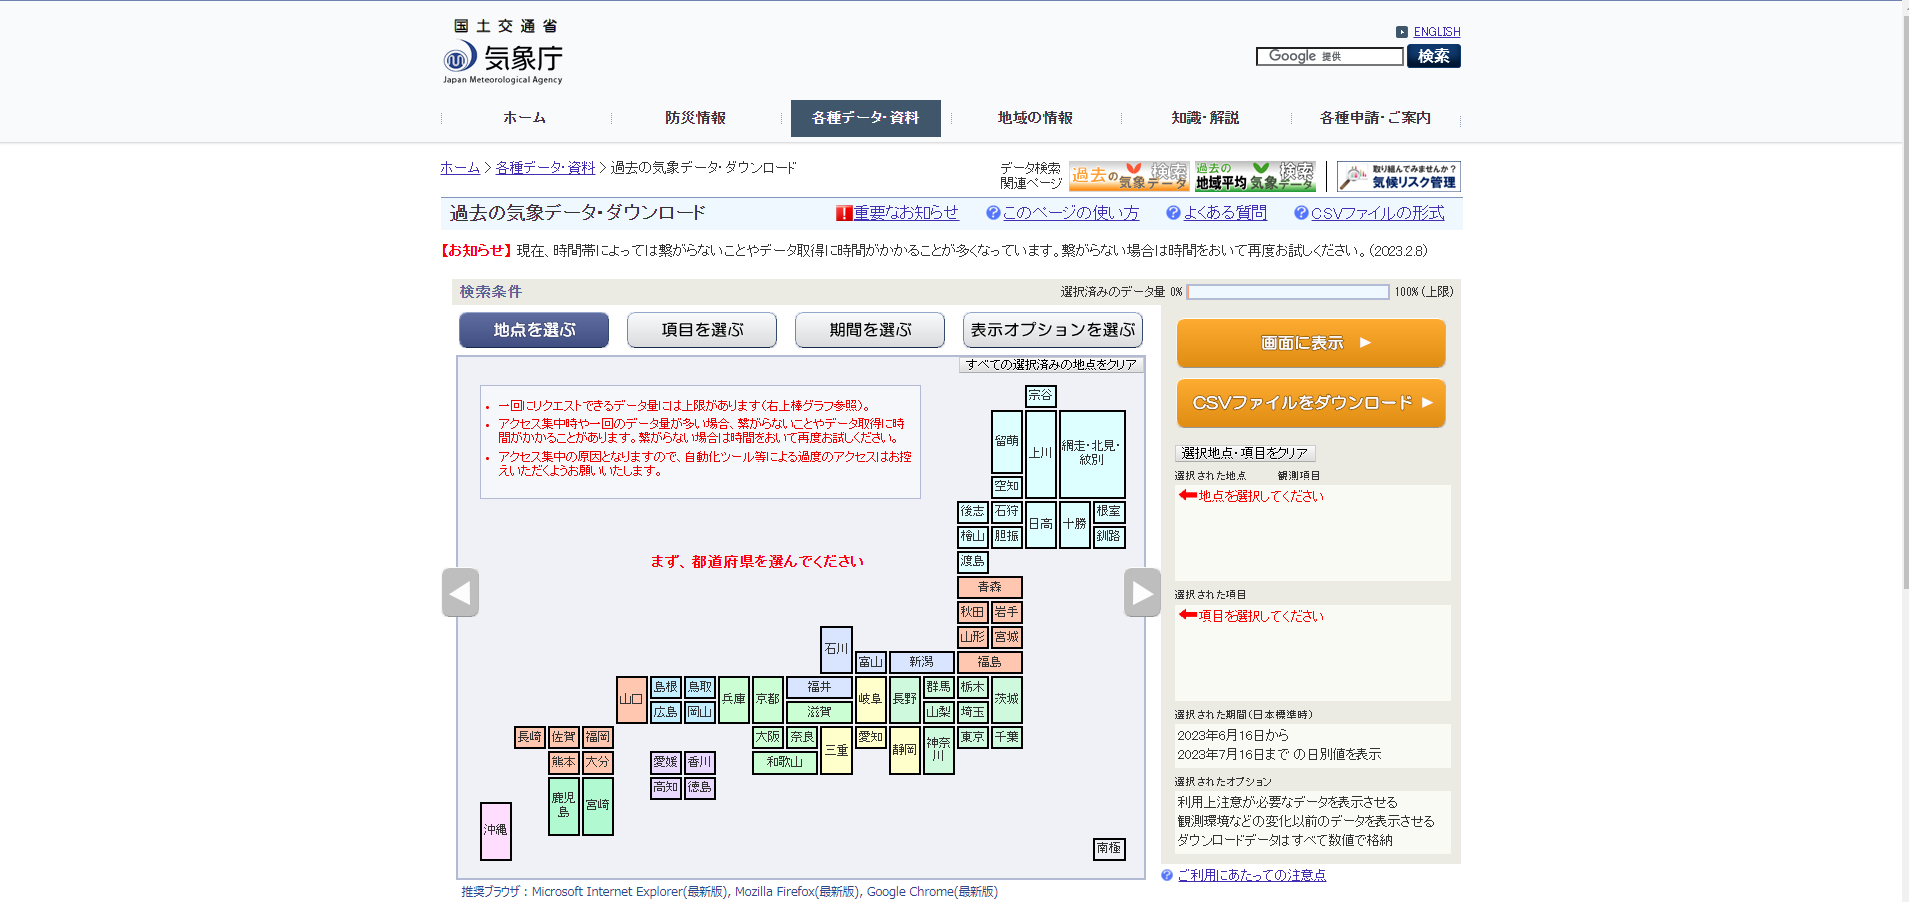Click the red exclamation icon beside 重要なお知らせ

point(845,213)
